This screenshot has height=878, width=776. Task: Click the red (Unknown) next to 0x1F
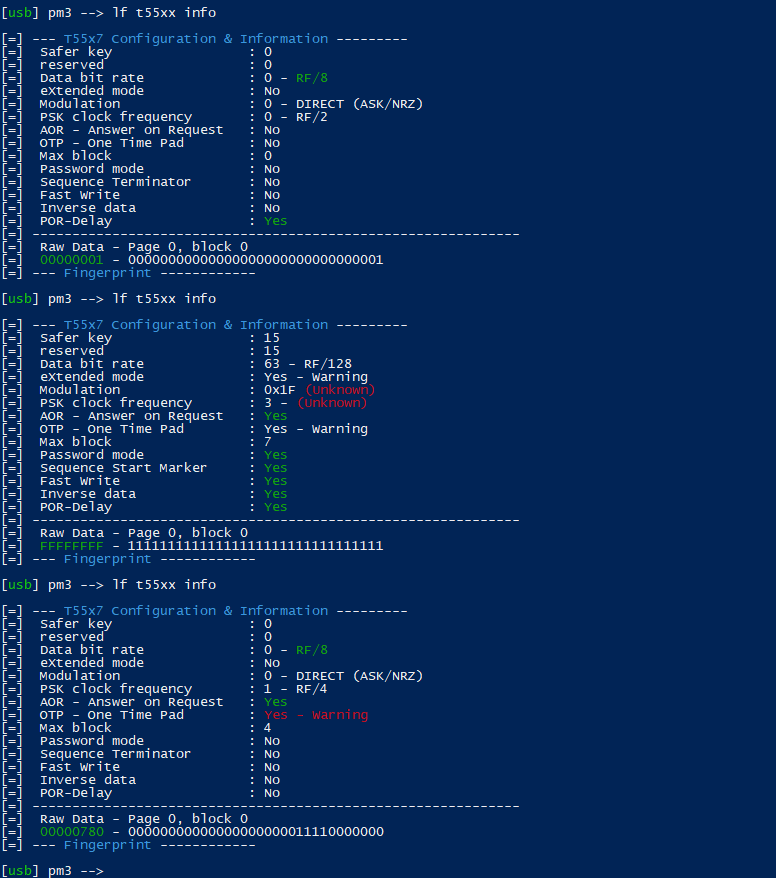(x=340, y=390)
